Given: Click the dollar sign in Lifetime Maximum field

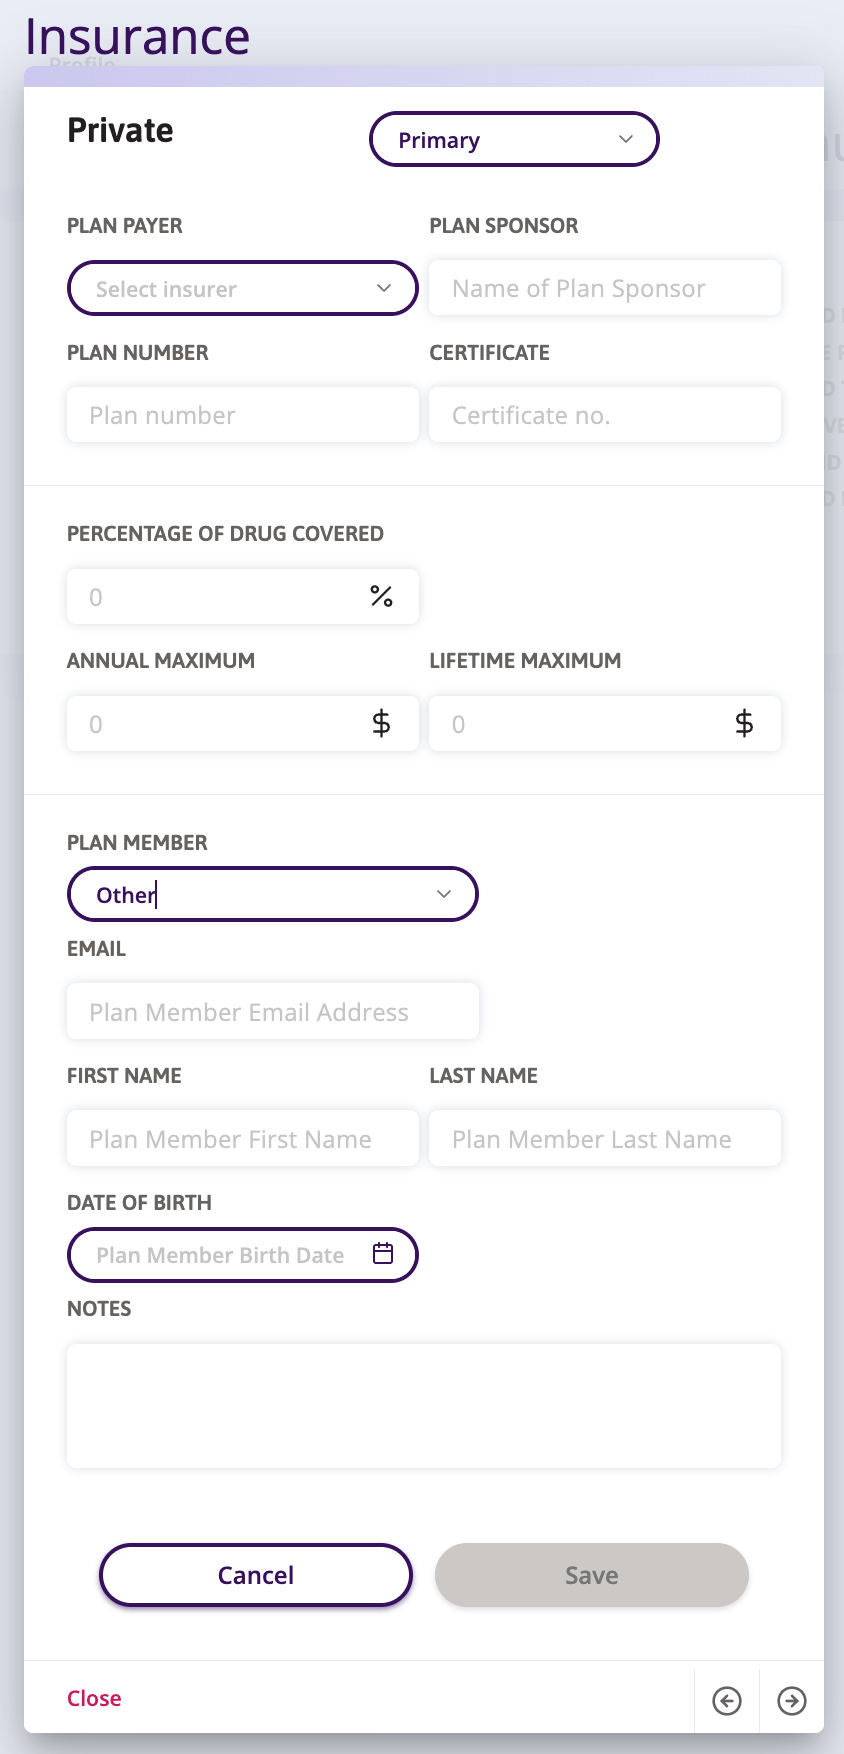Looking at the screenshot, I should pos(744,724).
